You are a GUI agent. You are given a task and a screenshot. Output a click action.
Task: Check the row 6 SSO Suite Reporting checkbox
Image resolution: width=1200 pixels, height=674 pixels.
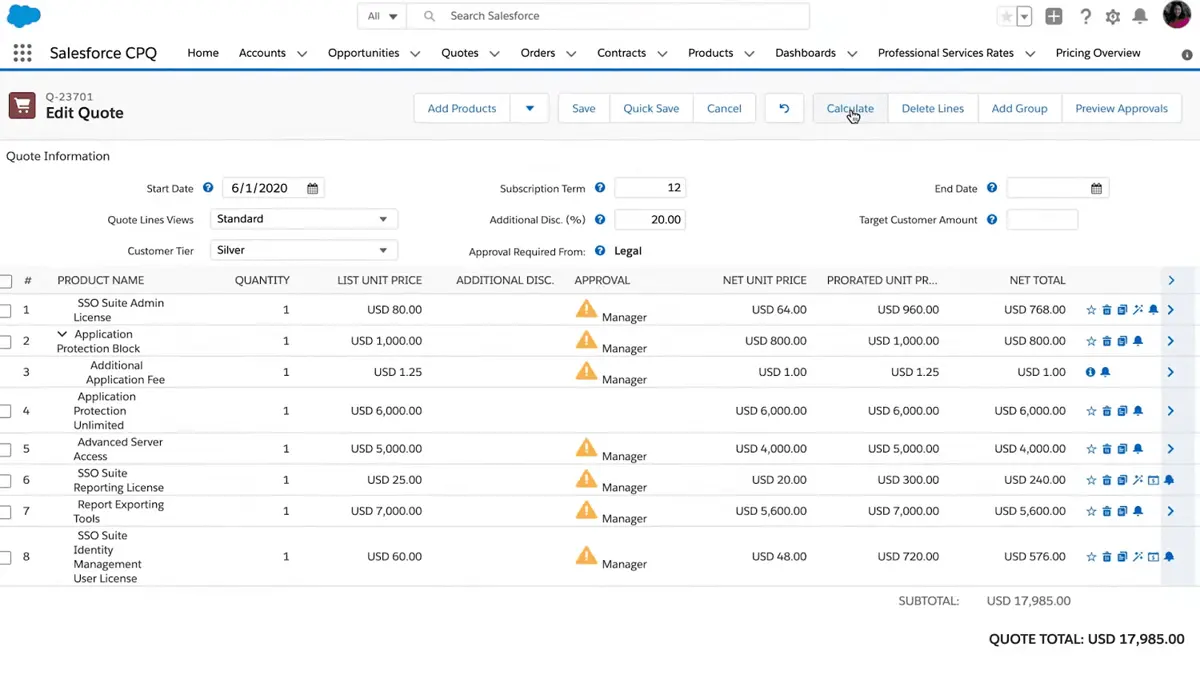tap(5, 481)
